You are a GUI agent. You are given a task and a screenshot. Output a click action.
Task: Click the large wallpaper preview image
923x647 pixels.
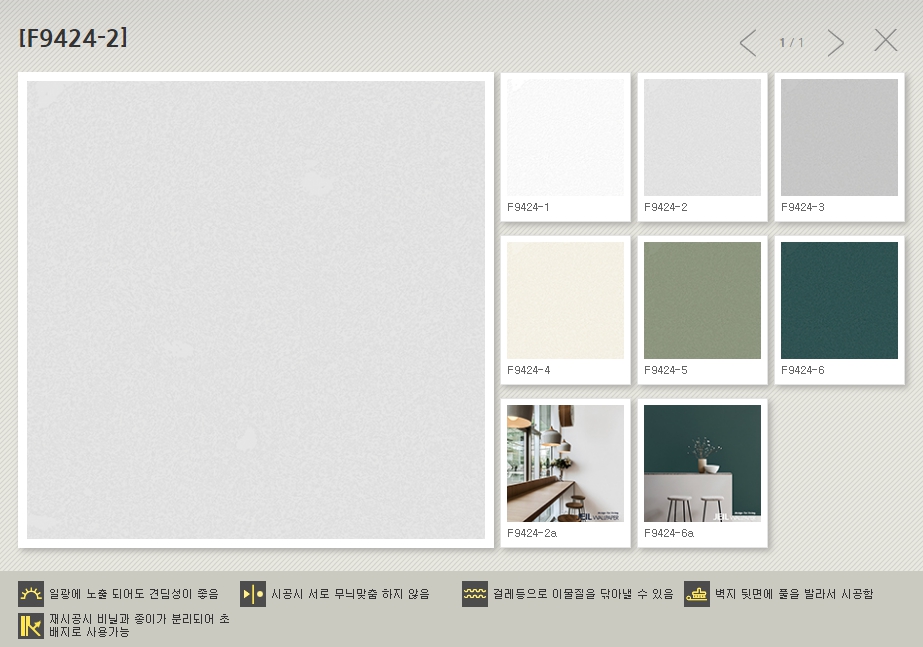pyautogui.click(x=256, y=310)
